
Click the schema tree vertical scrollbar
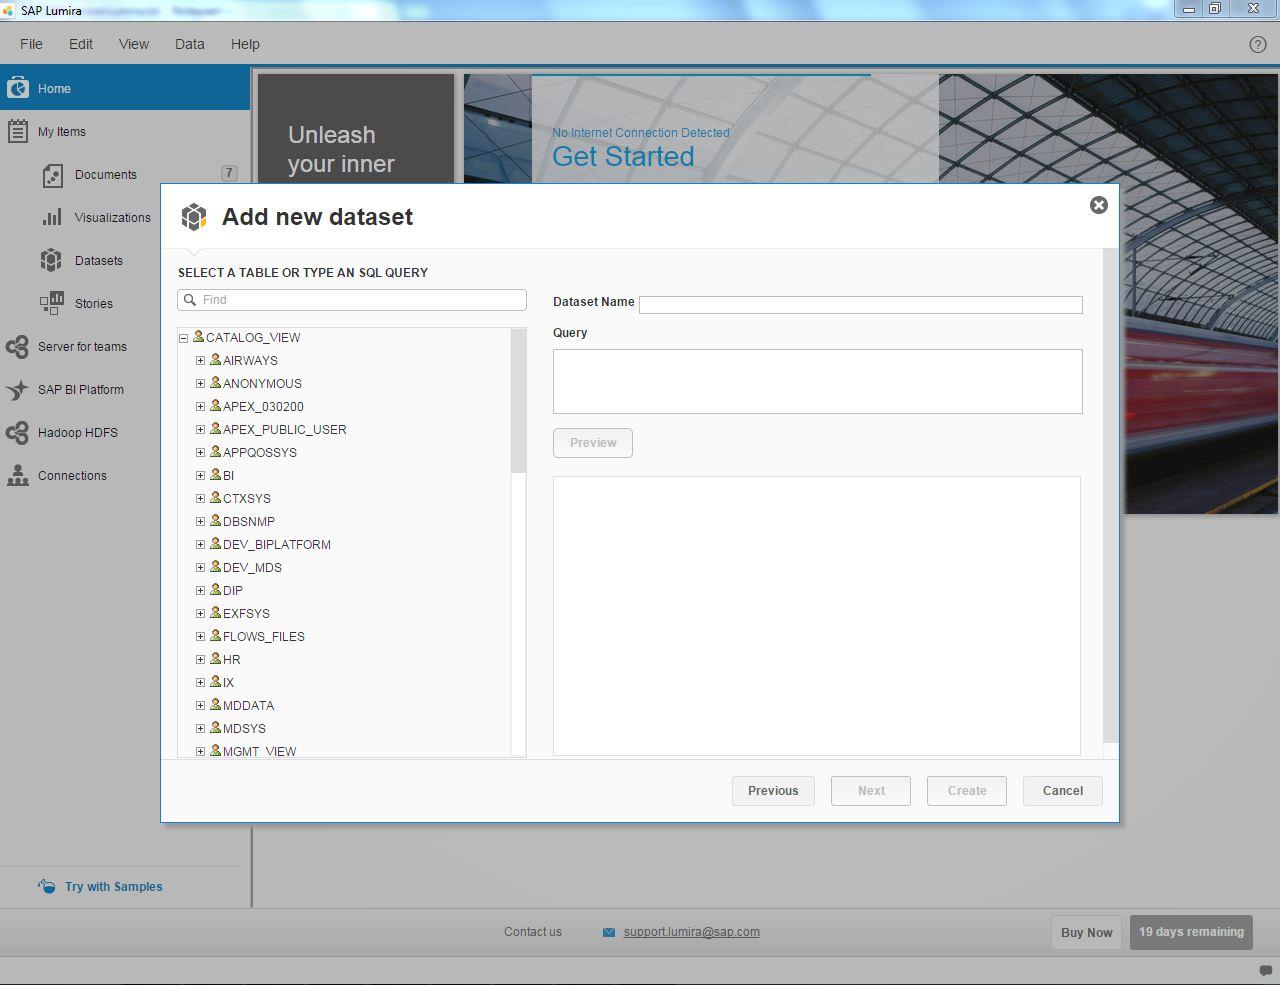point(518,400)
